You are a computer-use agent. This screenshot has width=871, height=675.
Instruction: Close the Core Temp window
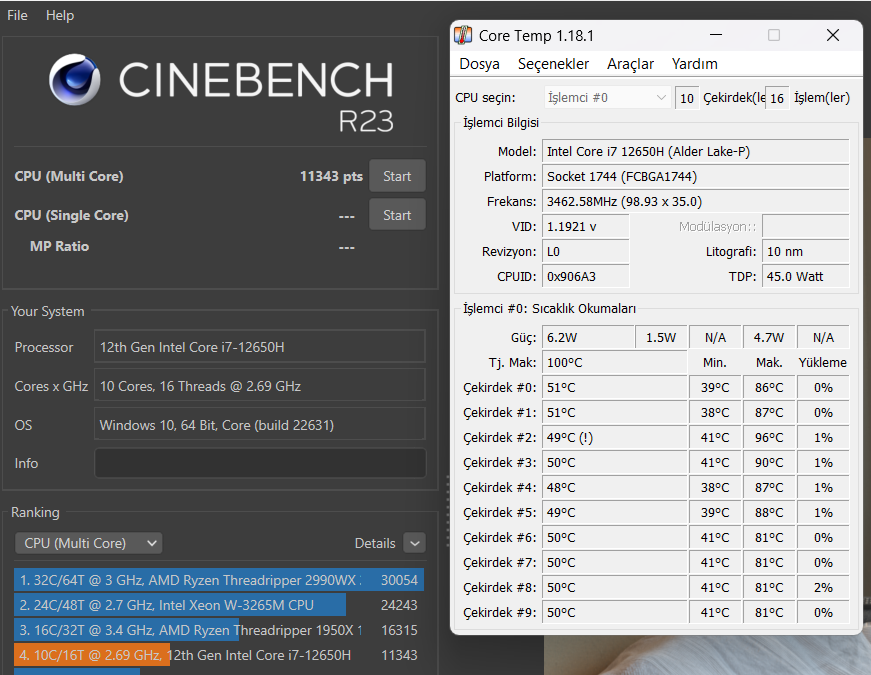(833, 35)
